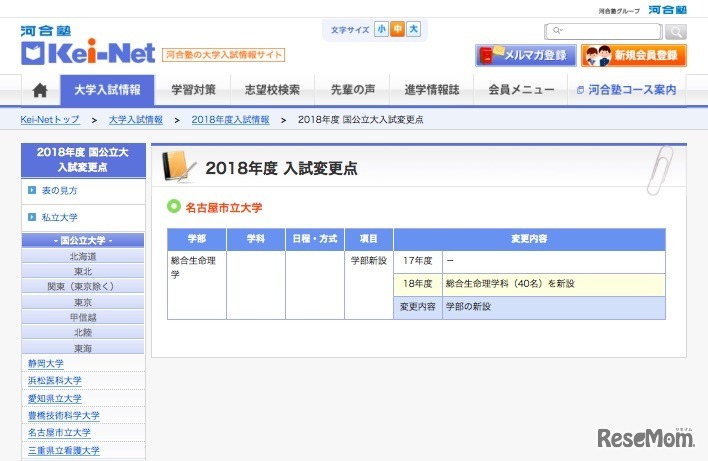Click the 項目 column header
708x461 pixels.
369,239
